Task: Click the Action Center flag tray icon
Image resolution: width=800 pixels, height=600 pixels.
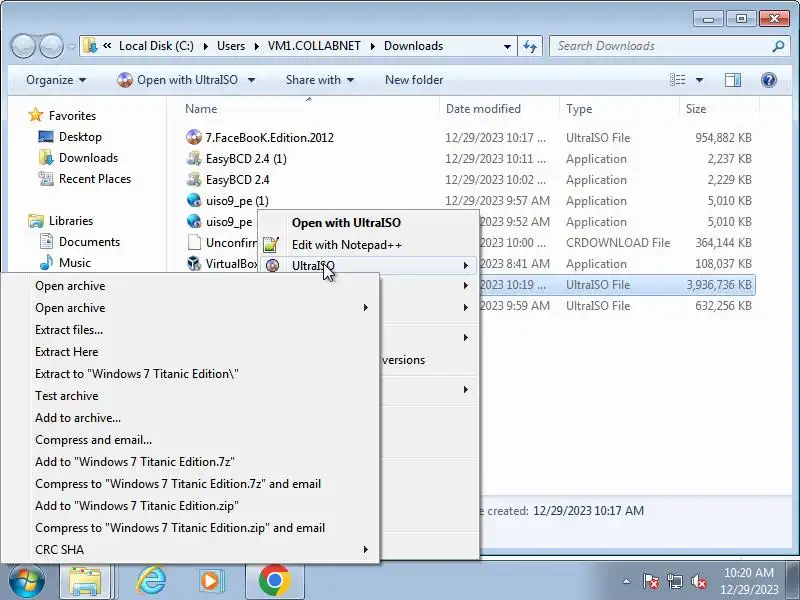Action: [651, 581]
